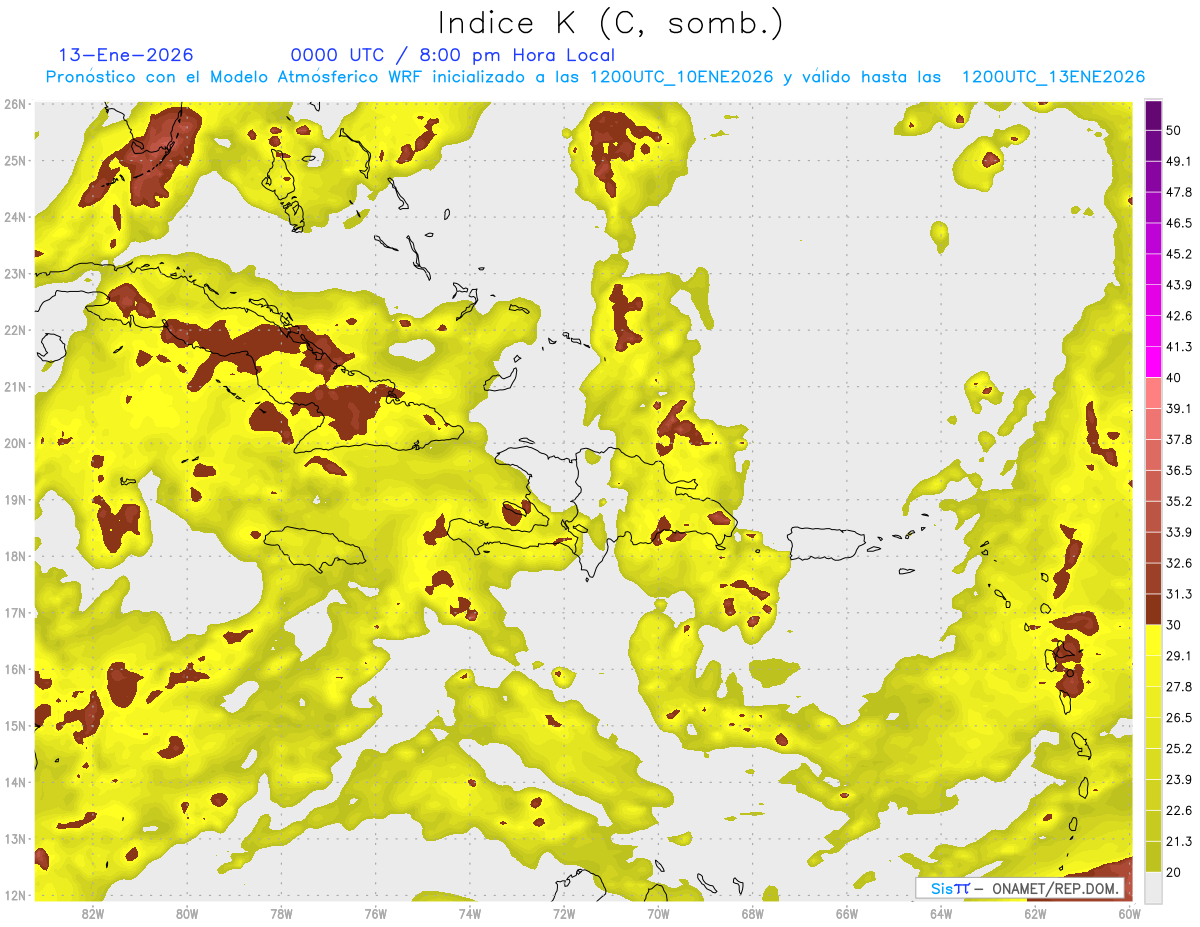Image resolution: width=1200 pixels, height=927 pixels.
Task: Click the colorbar value 43.9
Action: [1179, 285]
